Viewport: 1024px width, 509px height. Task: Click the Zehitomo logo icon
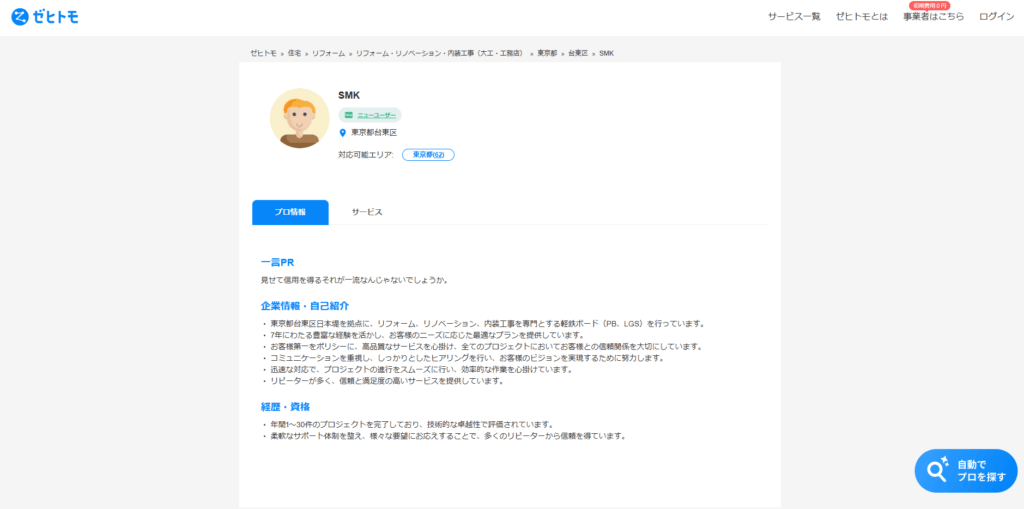tap(19, 17)
